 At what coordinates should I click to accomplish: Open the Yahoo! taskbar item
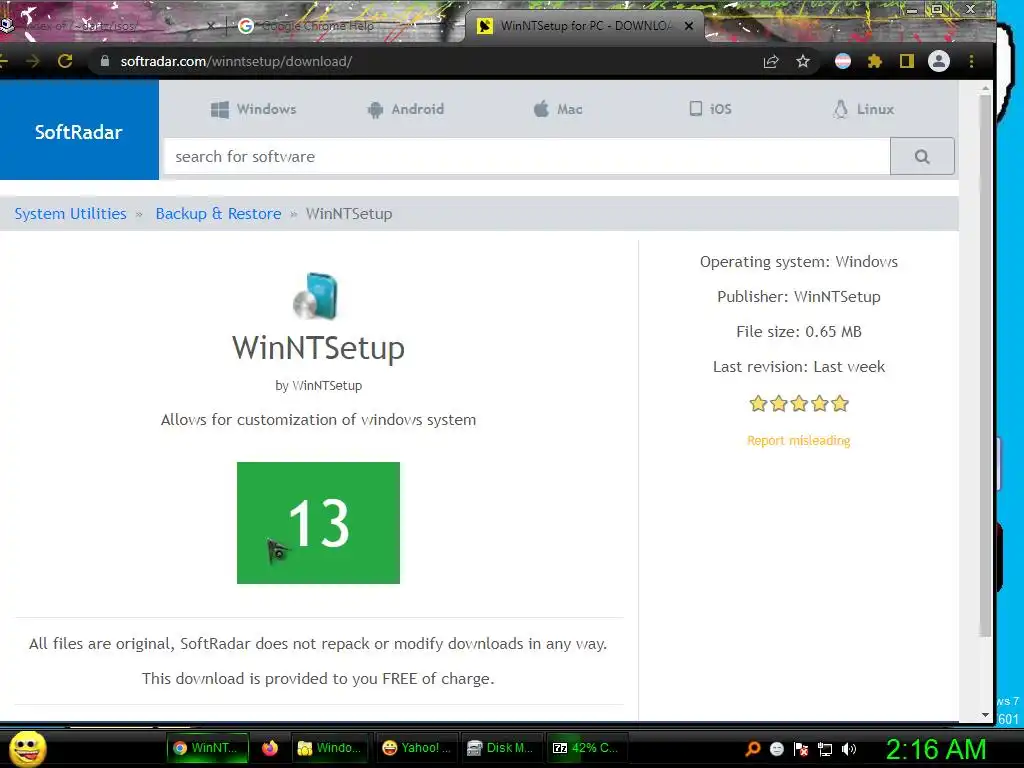tap(416, 748)
